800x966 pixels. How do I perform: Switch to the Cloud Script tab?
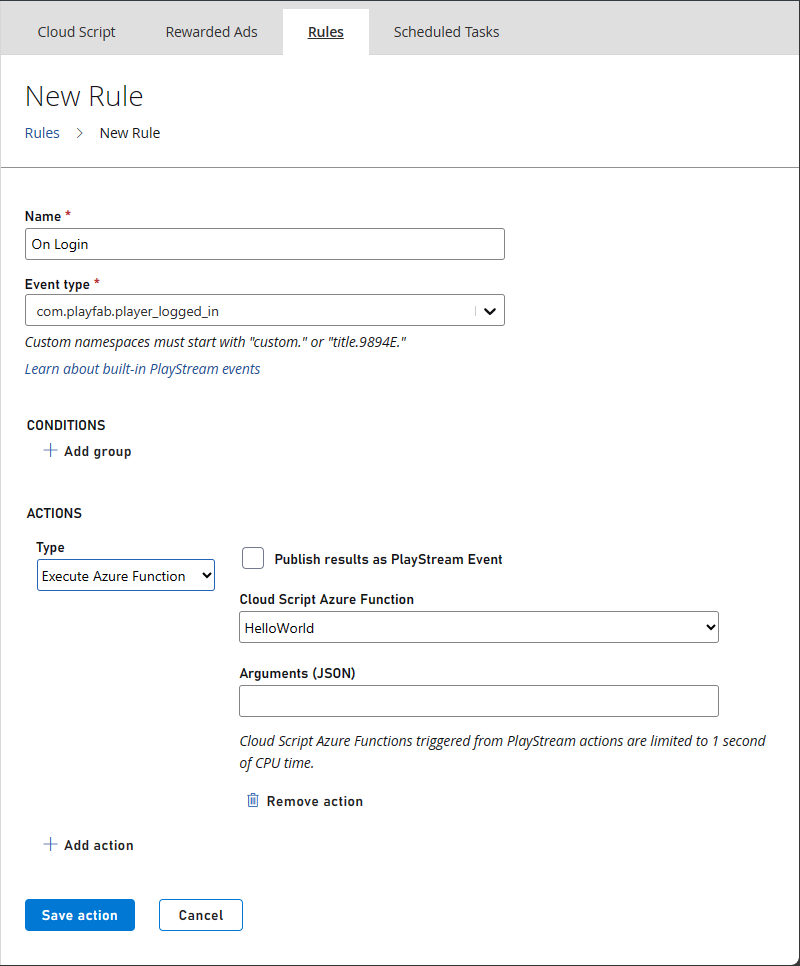[76, 31]
